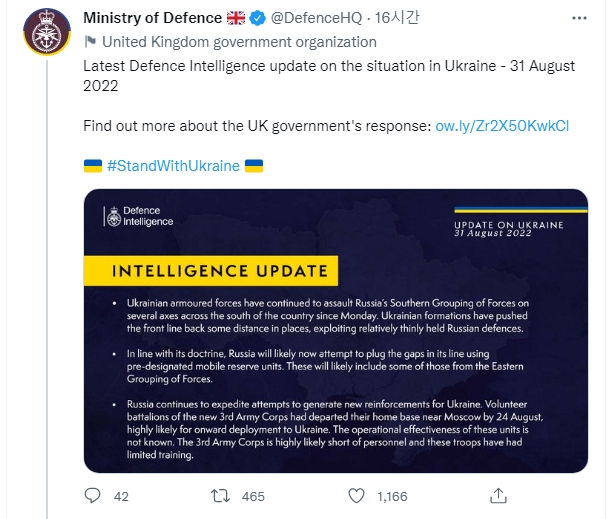This screenshot has height=519, width=612.
Task: Click the grey government organization flag icon
Action: point(89,42)
